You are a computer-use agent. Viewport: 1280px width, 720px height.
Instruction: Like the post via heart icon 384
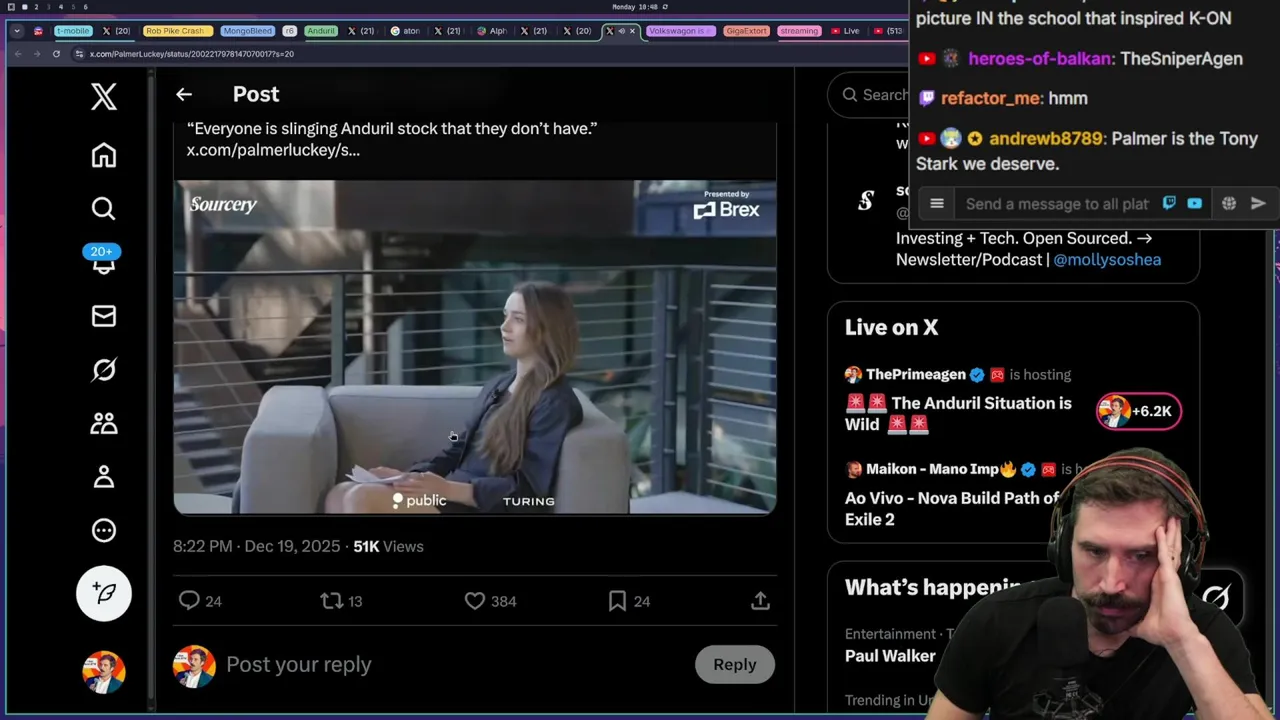click(x=490, y=601)
